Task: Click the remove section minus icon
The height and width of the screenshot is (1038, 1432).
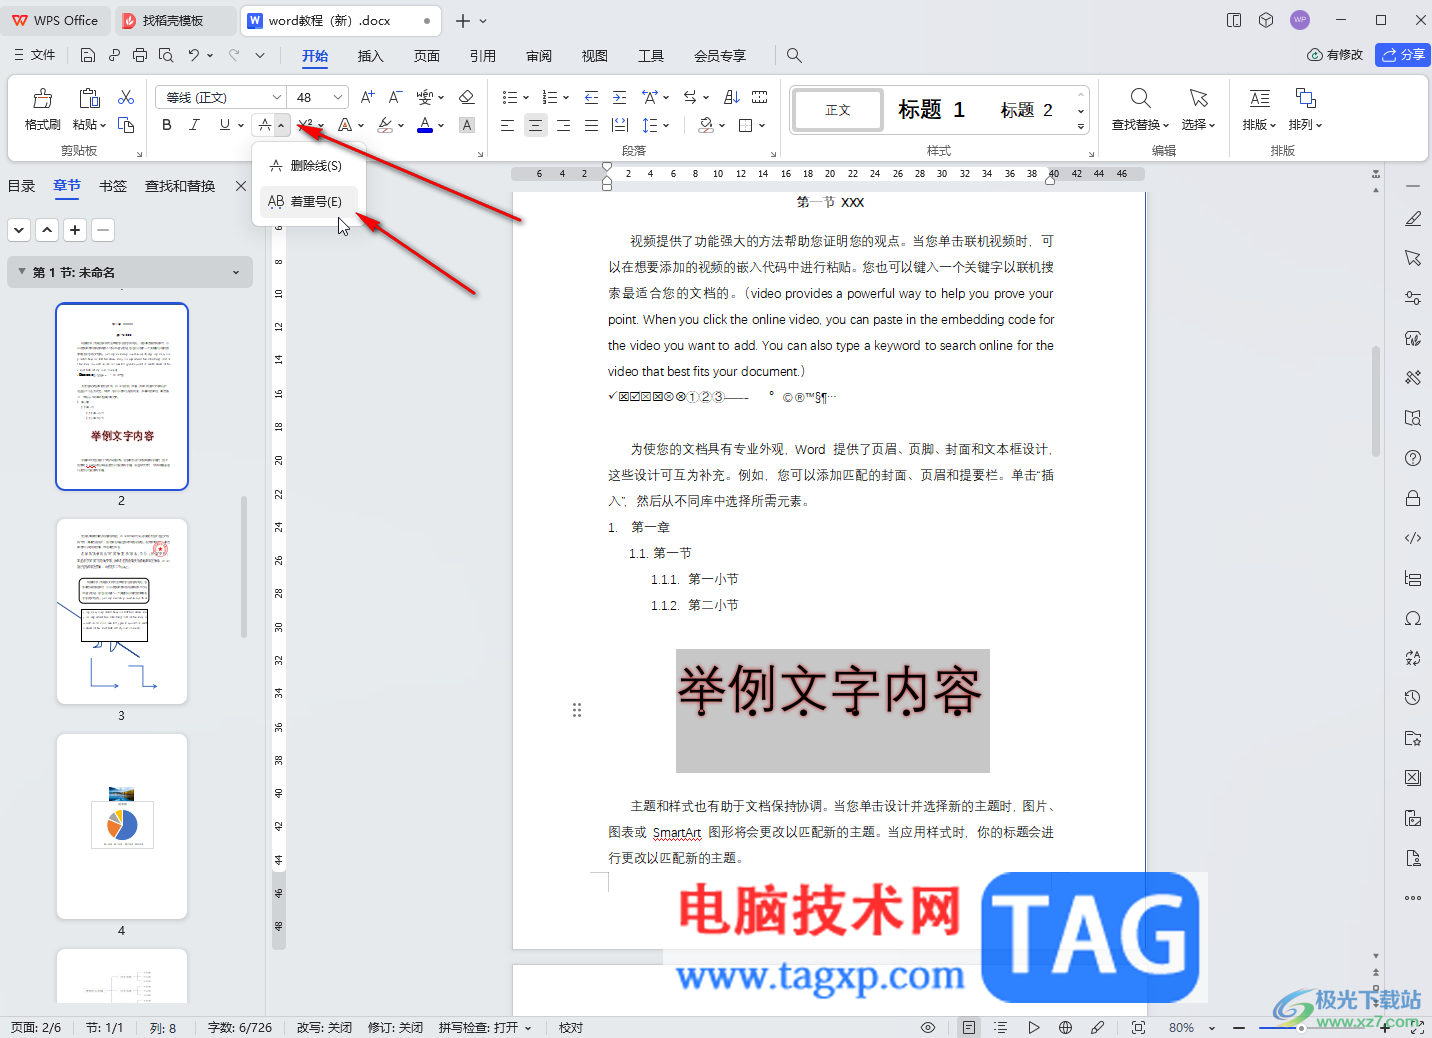Action: [x=102, y=230]
